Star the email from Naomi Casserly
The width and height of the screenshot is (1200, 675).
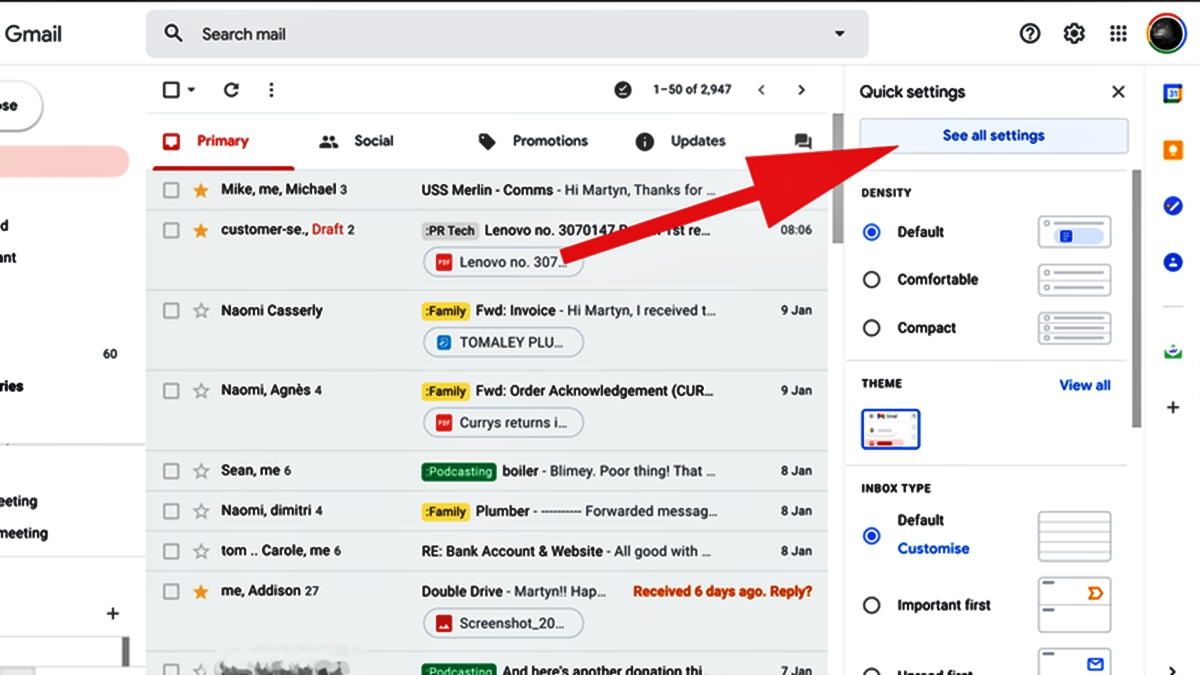pyautogui.click(x=198, y=310)
